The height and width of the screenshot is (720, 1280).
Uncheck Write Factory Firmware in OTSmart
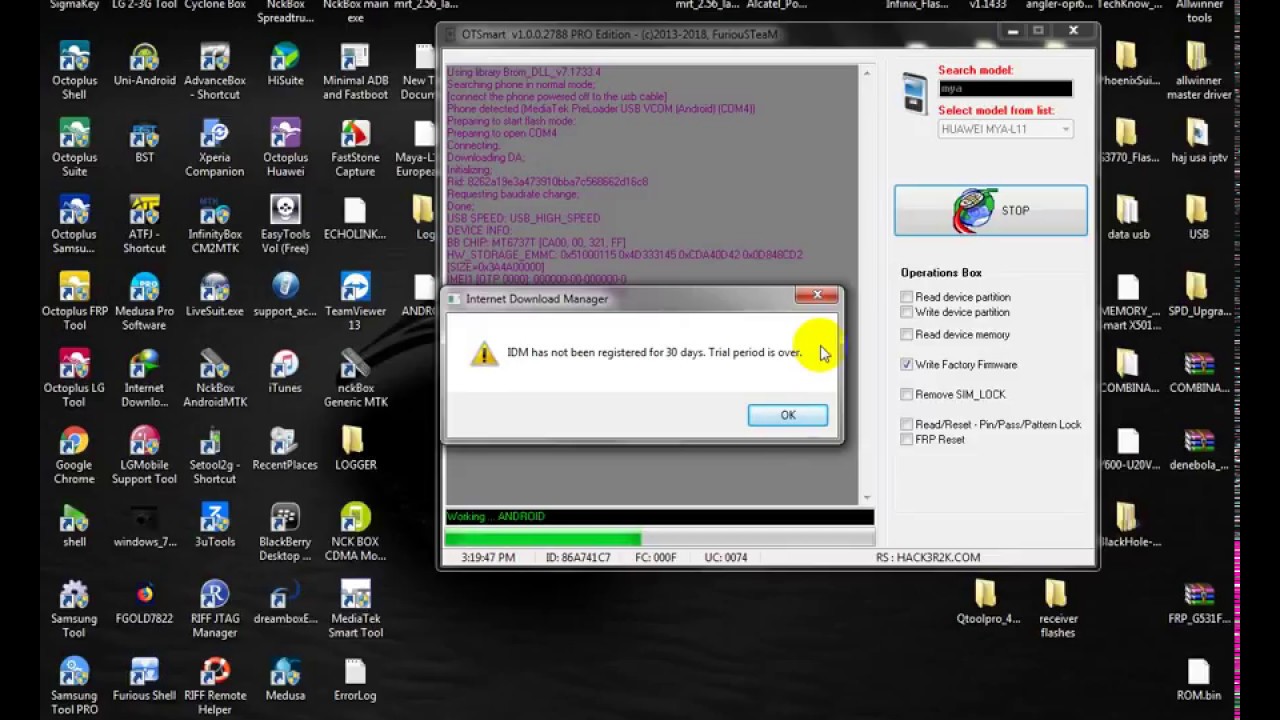[906, 365]
